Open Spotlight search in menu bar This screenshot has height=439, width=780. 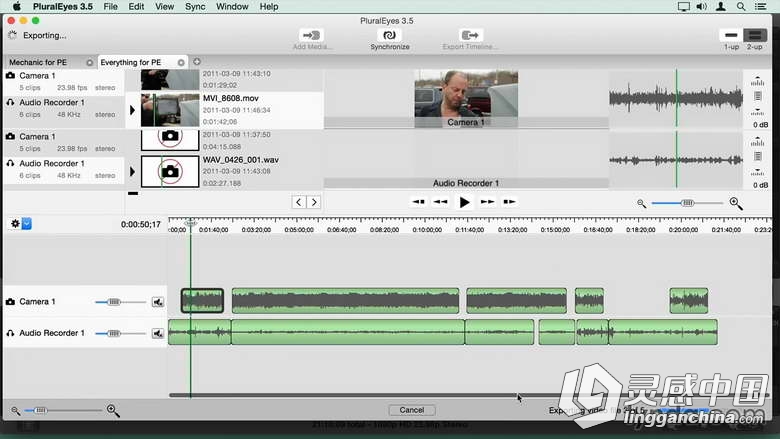(741, 6)
